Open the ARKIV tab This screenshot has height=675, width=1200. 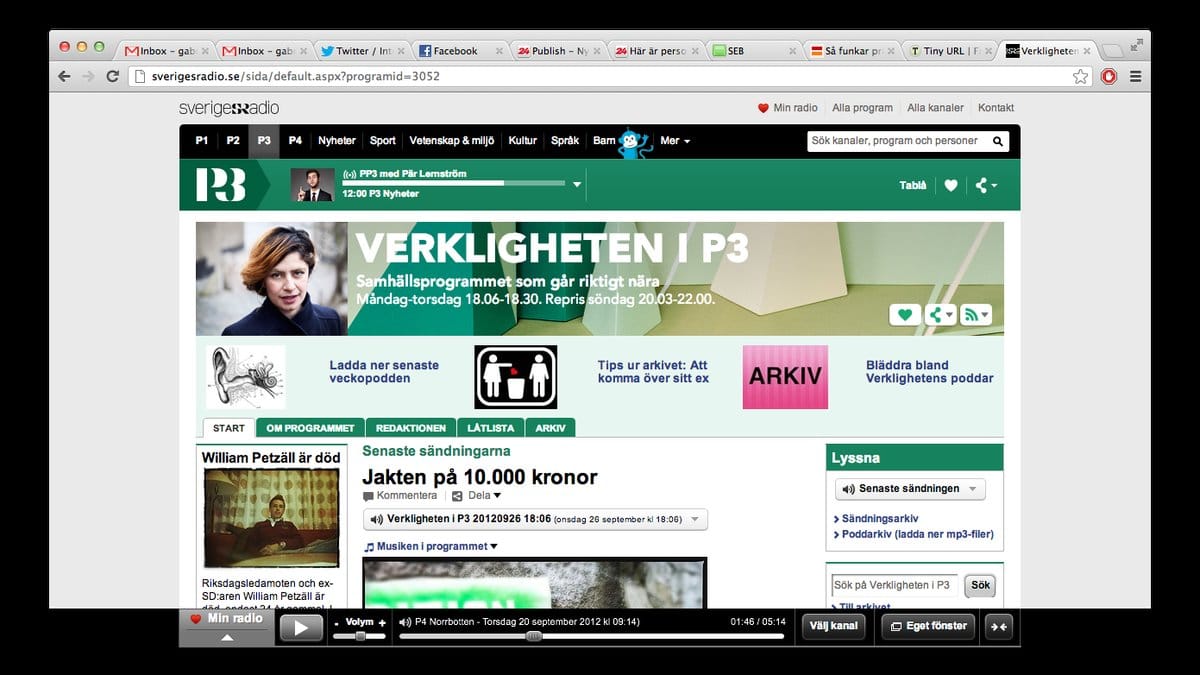(x=550, y=428)
